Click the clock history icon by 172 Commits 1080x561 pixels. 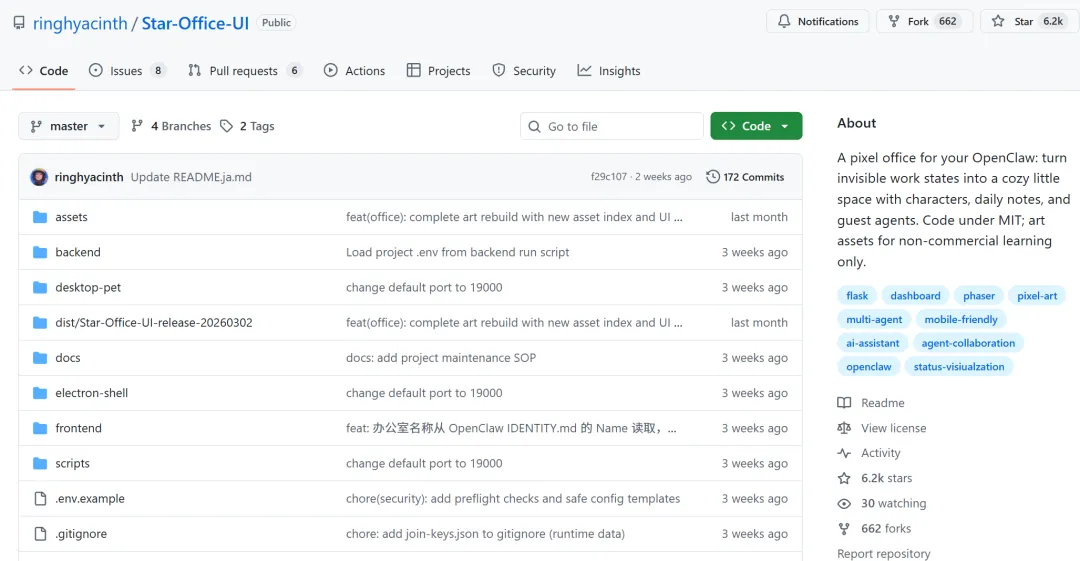pos(713,177)
